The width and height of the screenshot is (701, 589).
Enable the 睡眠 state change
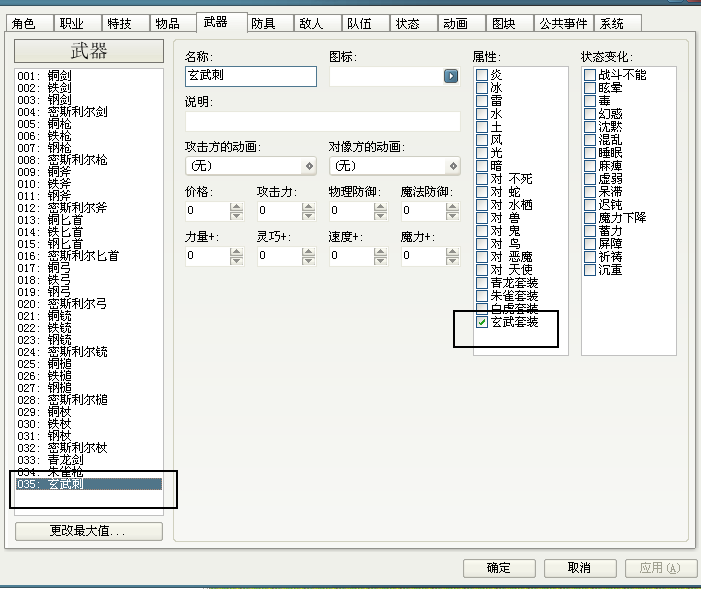(590, 153)
